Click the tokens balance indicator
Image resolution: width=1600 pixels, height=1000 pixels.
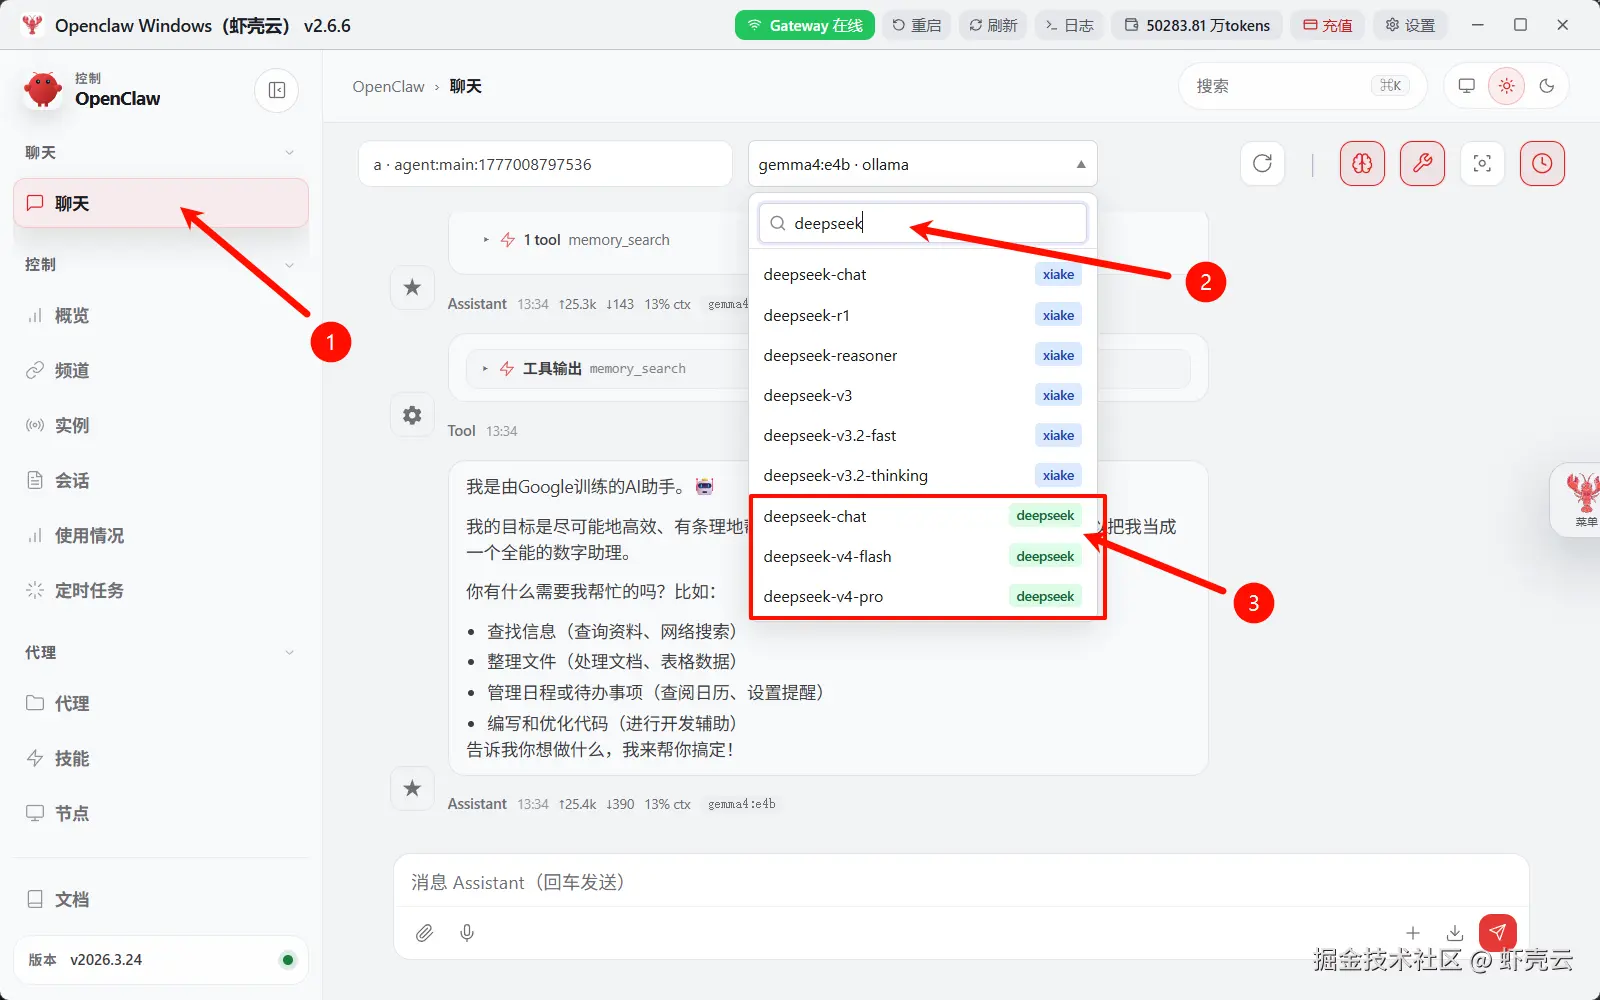pyautogui.click(x=1197, y=25)
